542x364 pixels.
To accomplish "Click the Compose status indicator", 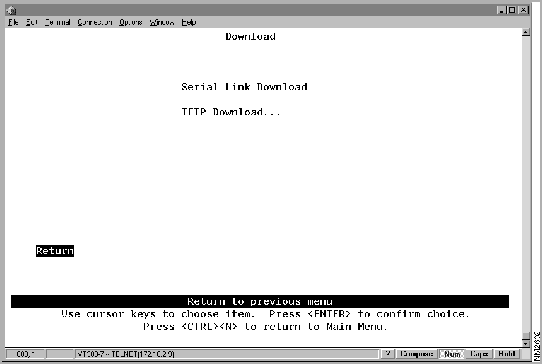I will [417, 354].
